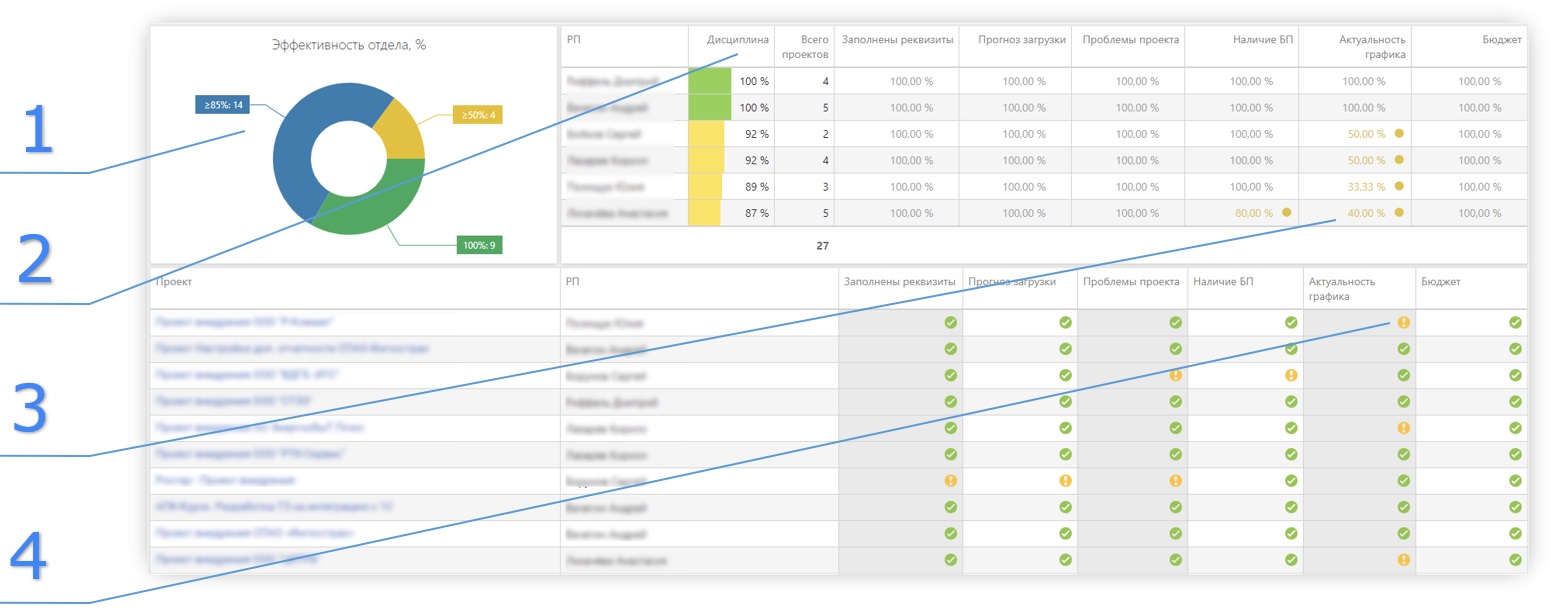This screenshot has width=1551, height=616.
Task: Click the last visible row's Актуальность графика warning icon
Action: pos(1403,560)
